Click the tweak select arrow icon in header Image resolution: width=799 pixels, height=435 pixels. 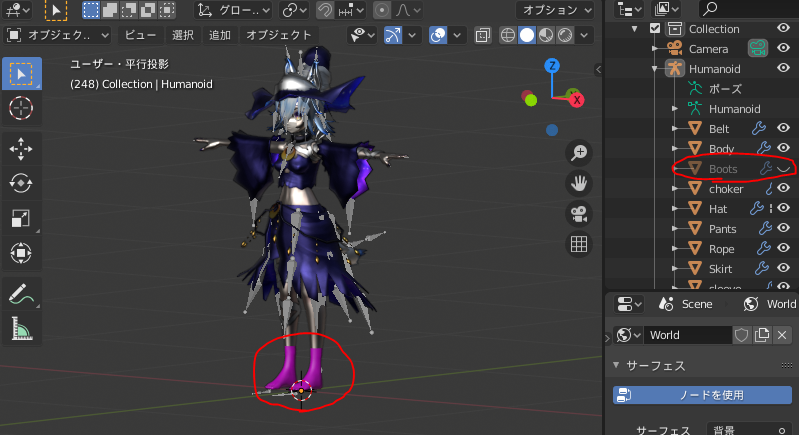[56, 10]
